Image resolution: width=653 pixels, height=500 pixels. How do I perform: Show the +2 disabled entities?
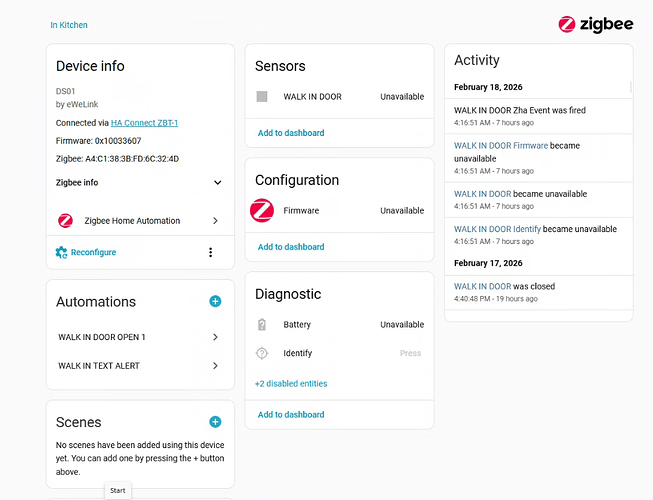(x=291, y=384)
